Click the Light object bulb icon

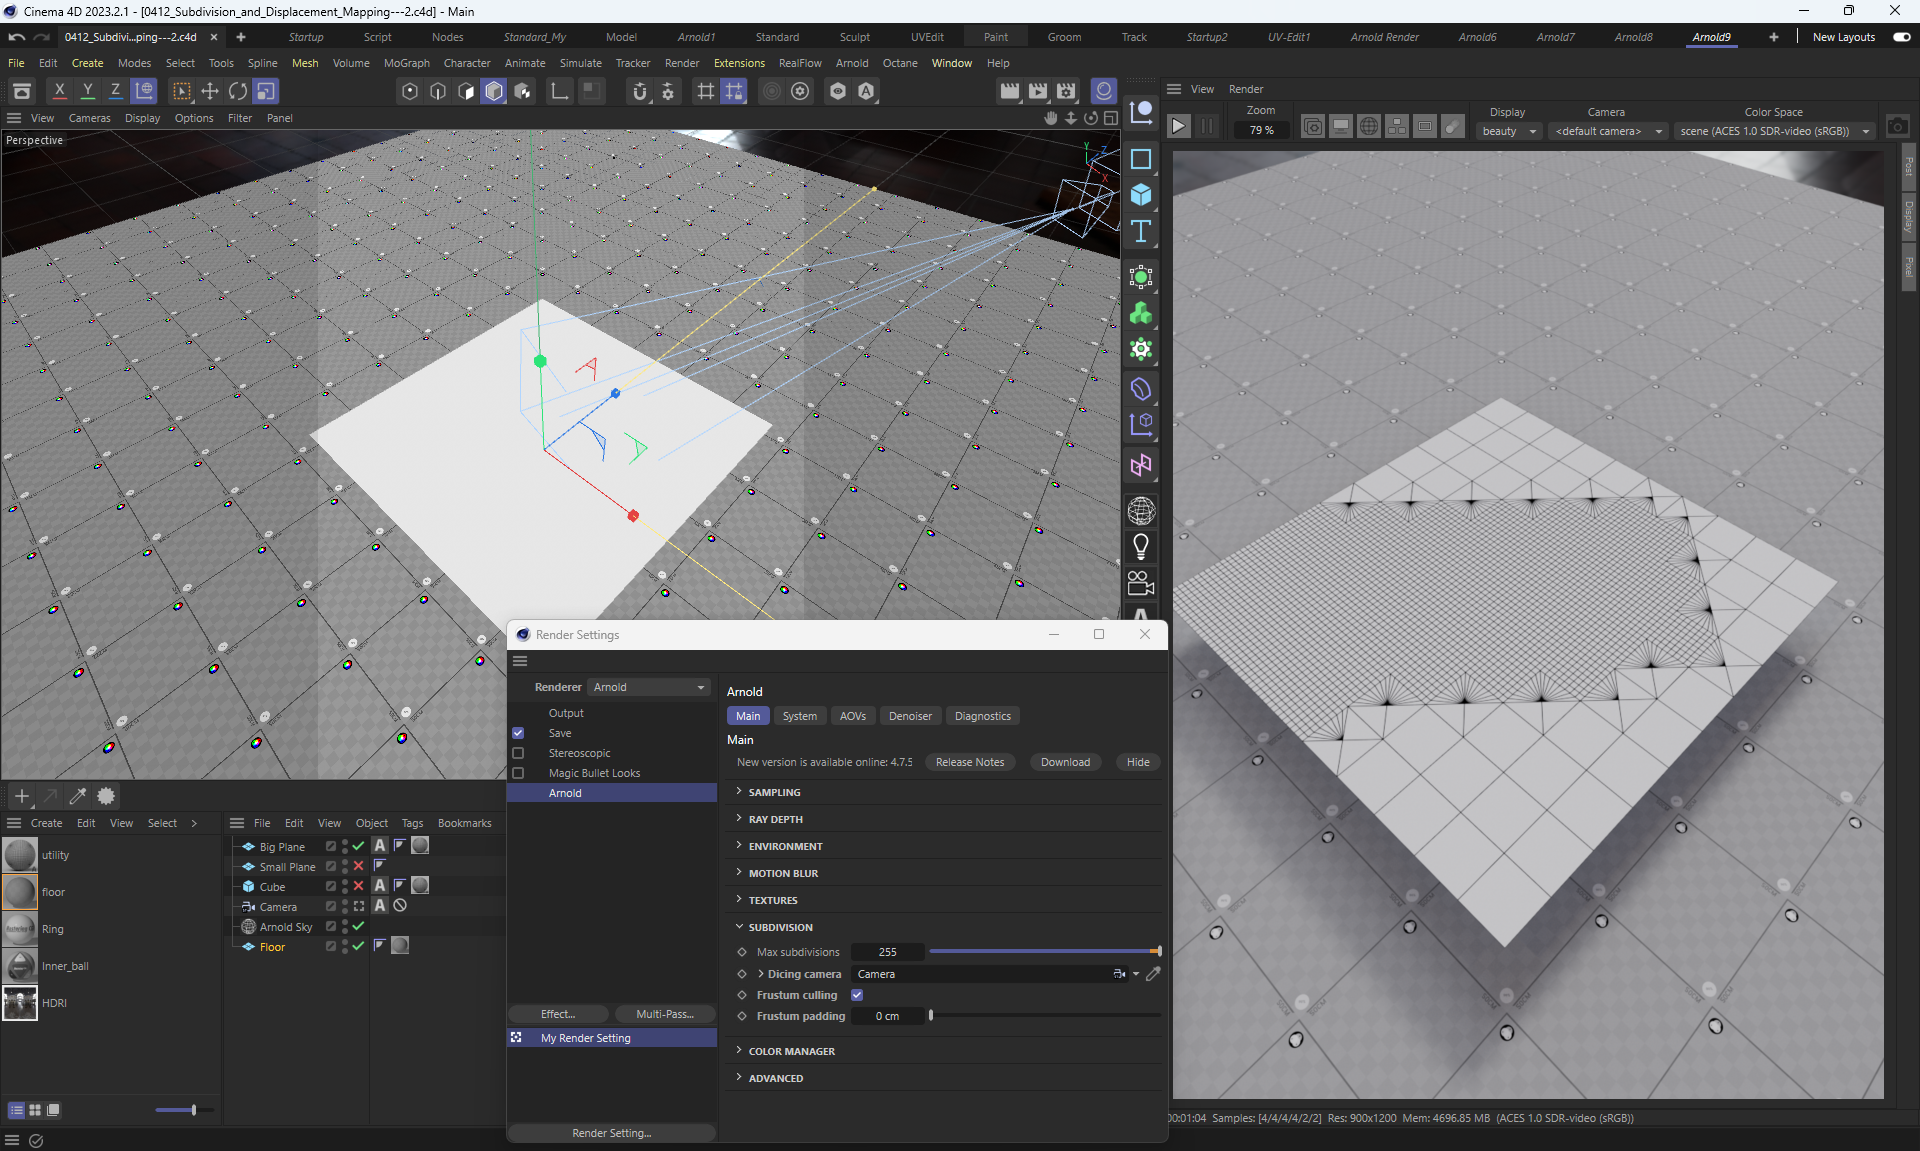tap(1140, 547)
